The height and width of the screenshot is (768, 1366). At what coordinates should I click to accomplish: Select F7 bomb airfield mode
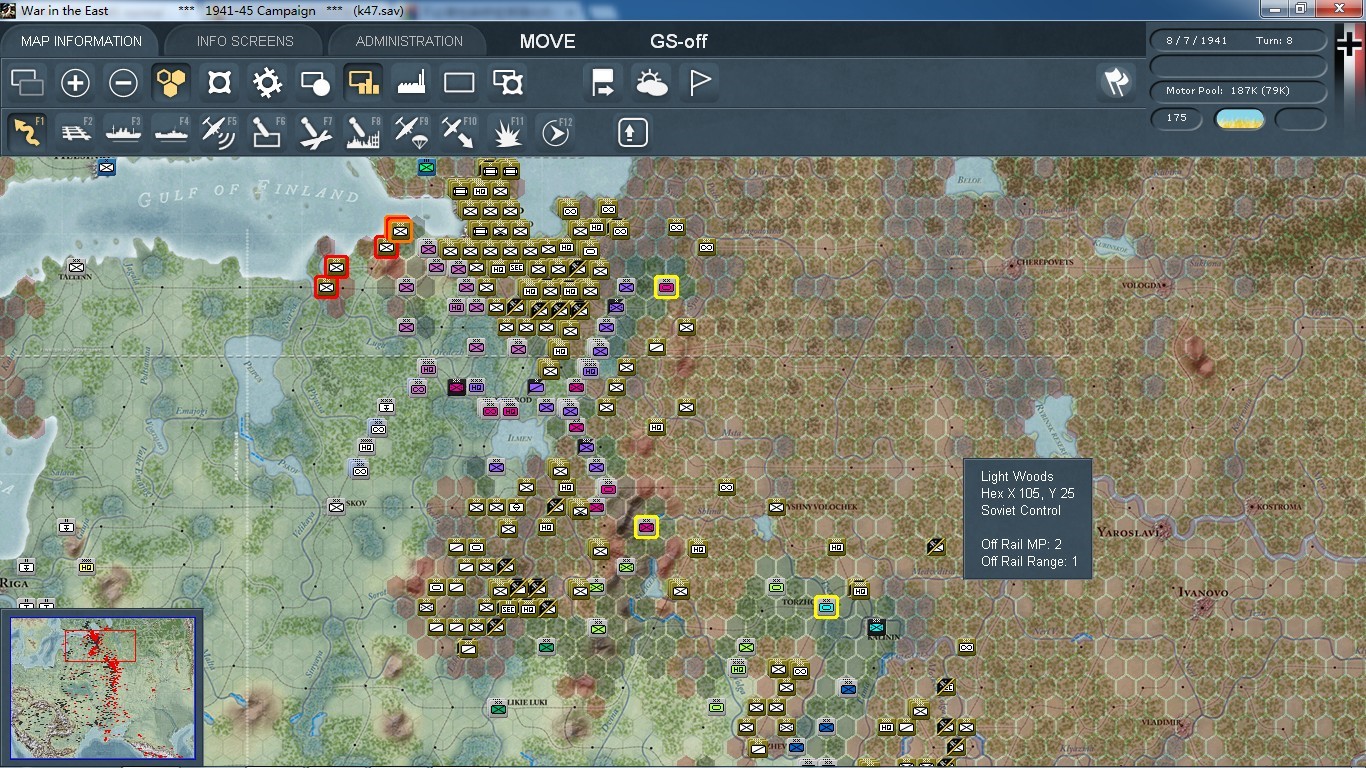point(315,132)
